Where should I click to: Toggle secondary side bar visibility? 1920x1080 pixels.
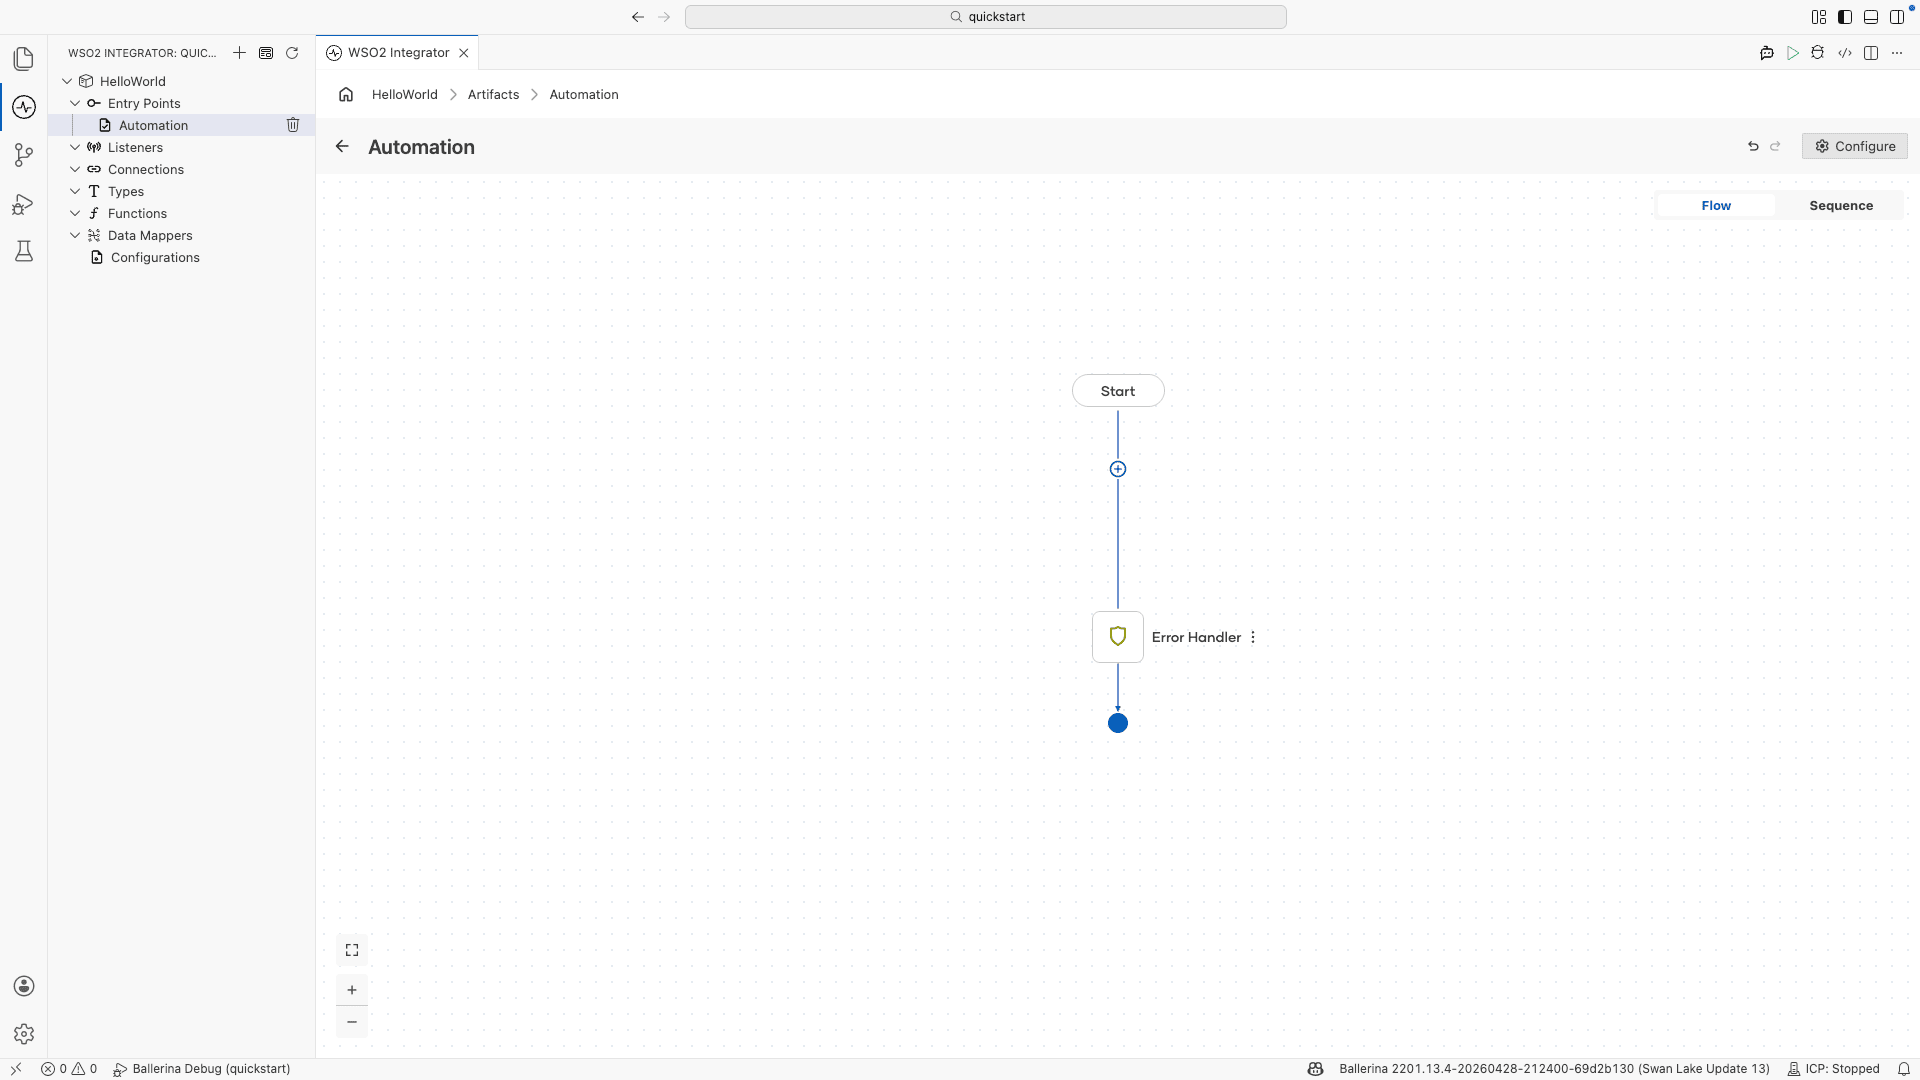pos(1897,17)
